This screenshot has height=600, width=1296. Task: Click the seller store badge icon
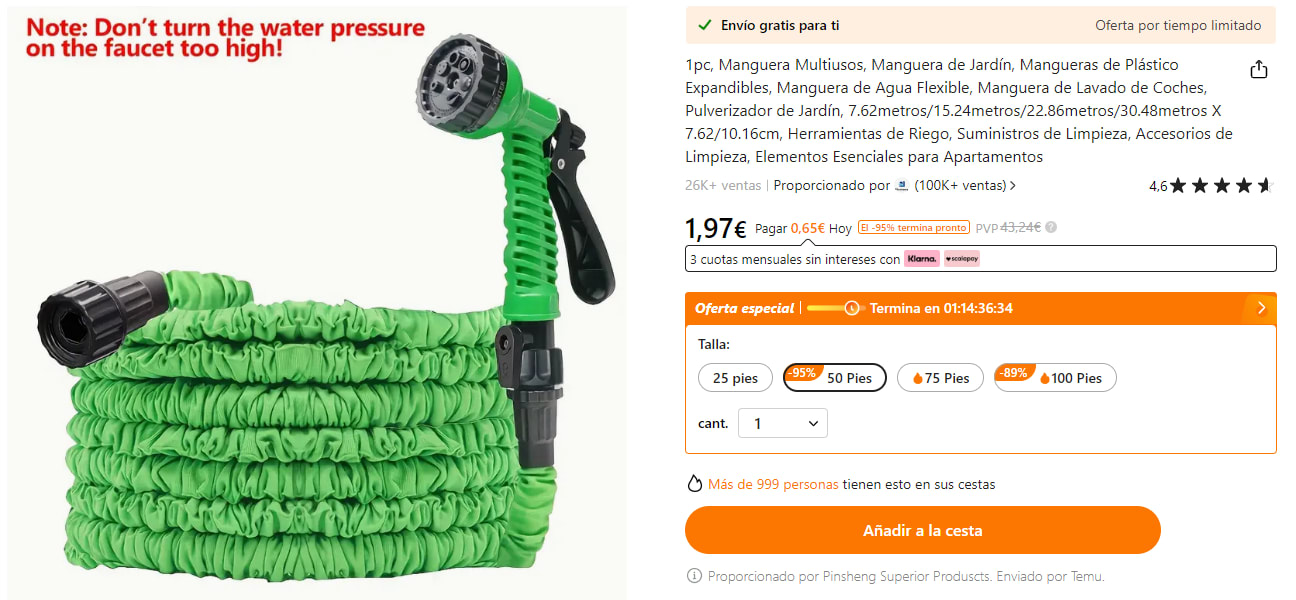902,185
